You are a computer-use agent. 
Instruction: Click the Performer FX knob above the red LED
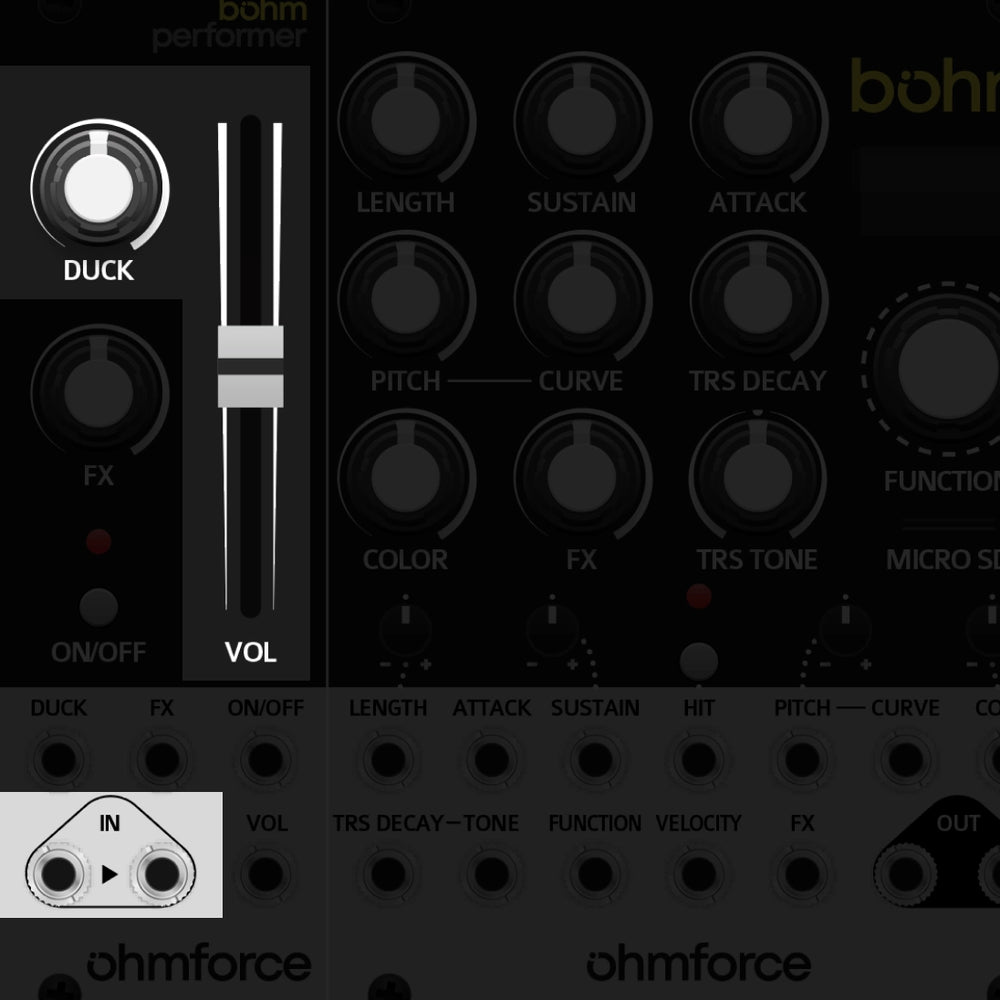tap(98, 392)
